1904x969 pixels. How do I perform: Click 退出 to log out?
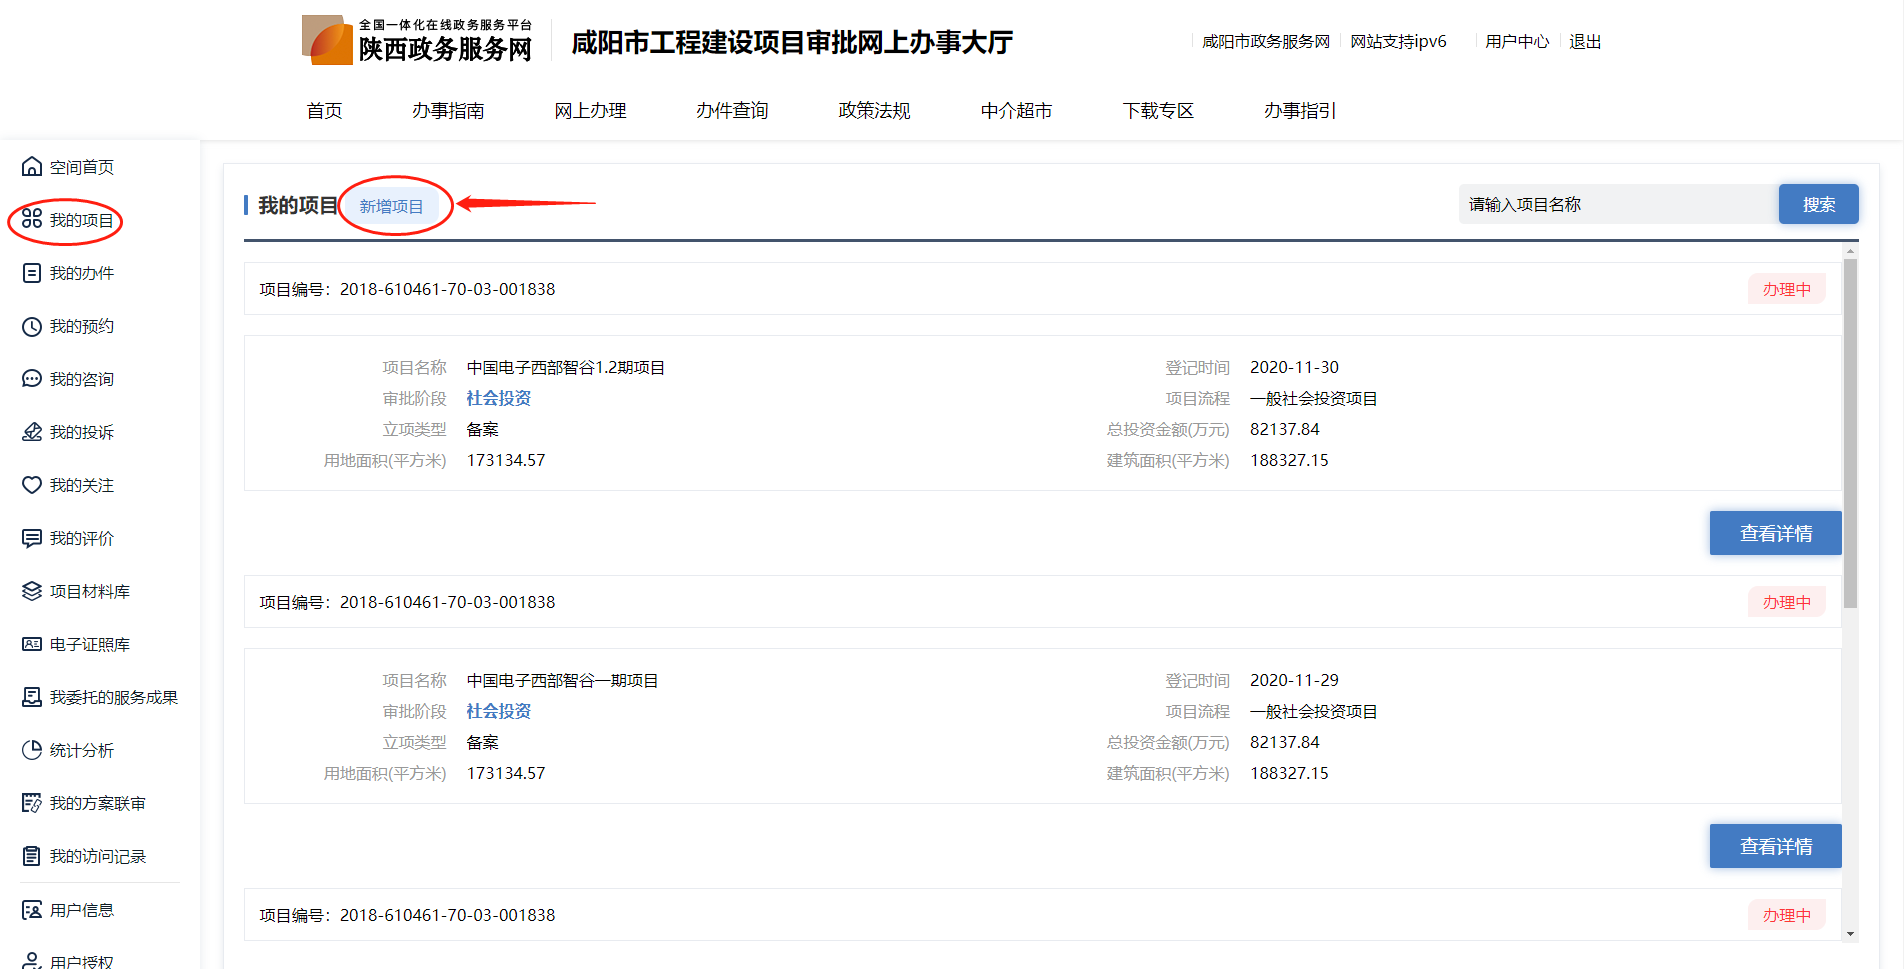coord(1585,42)
